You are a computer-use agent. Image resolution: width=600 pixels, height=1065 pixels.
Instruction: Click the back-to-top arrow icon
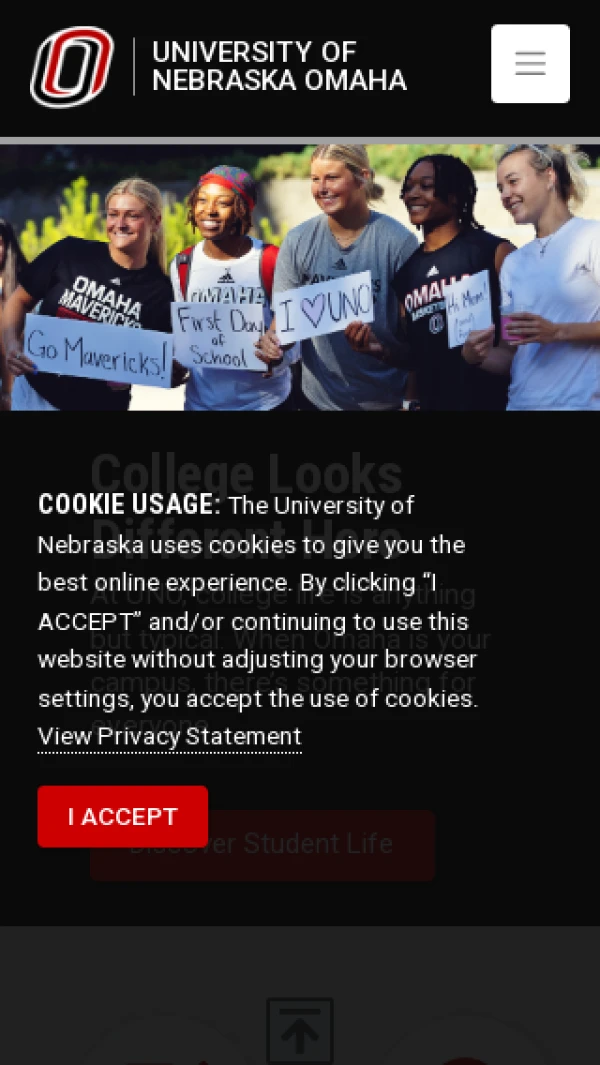pos(300,1030)
